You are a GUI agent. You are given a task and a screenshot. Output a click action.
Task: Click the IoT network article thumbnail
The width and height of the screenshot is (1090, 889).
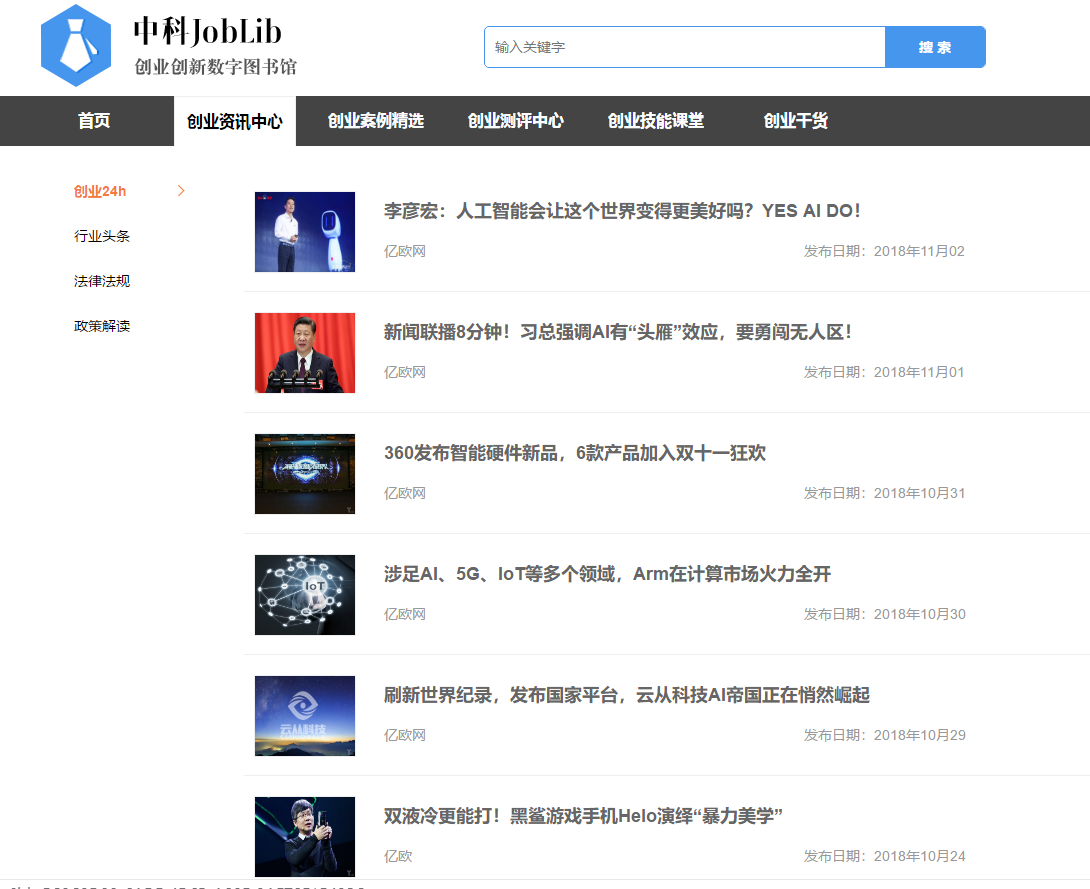point(305,595)
